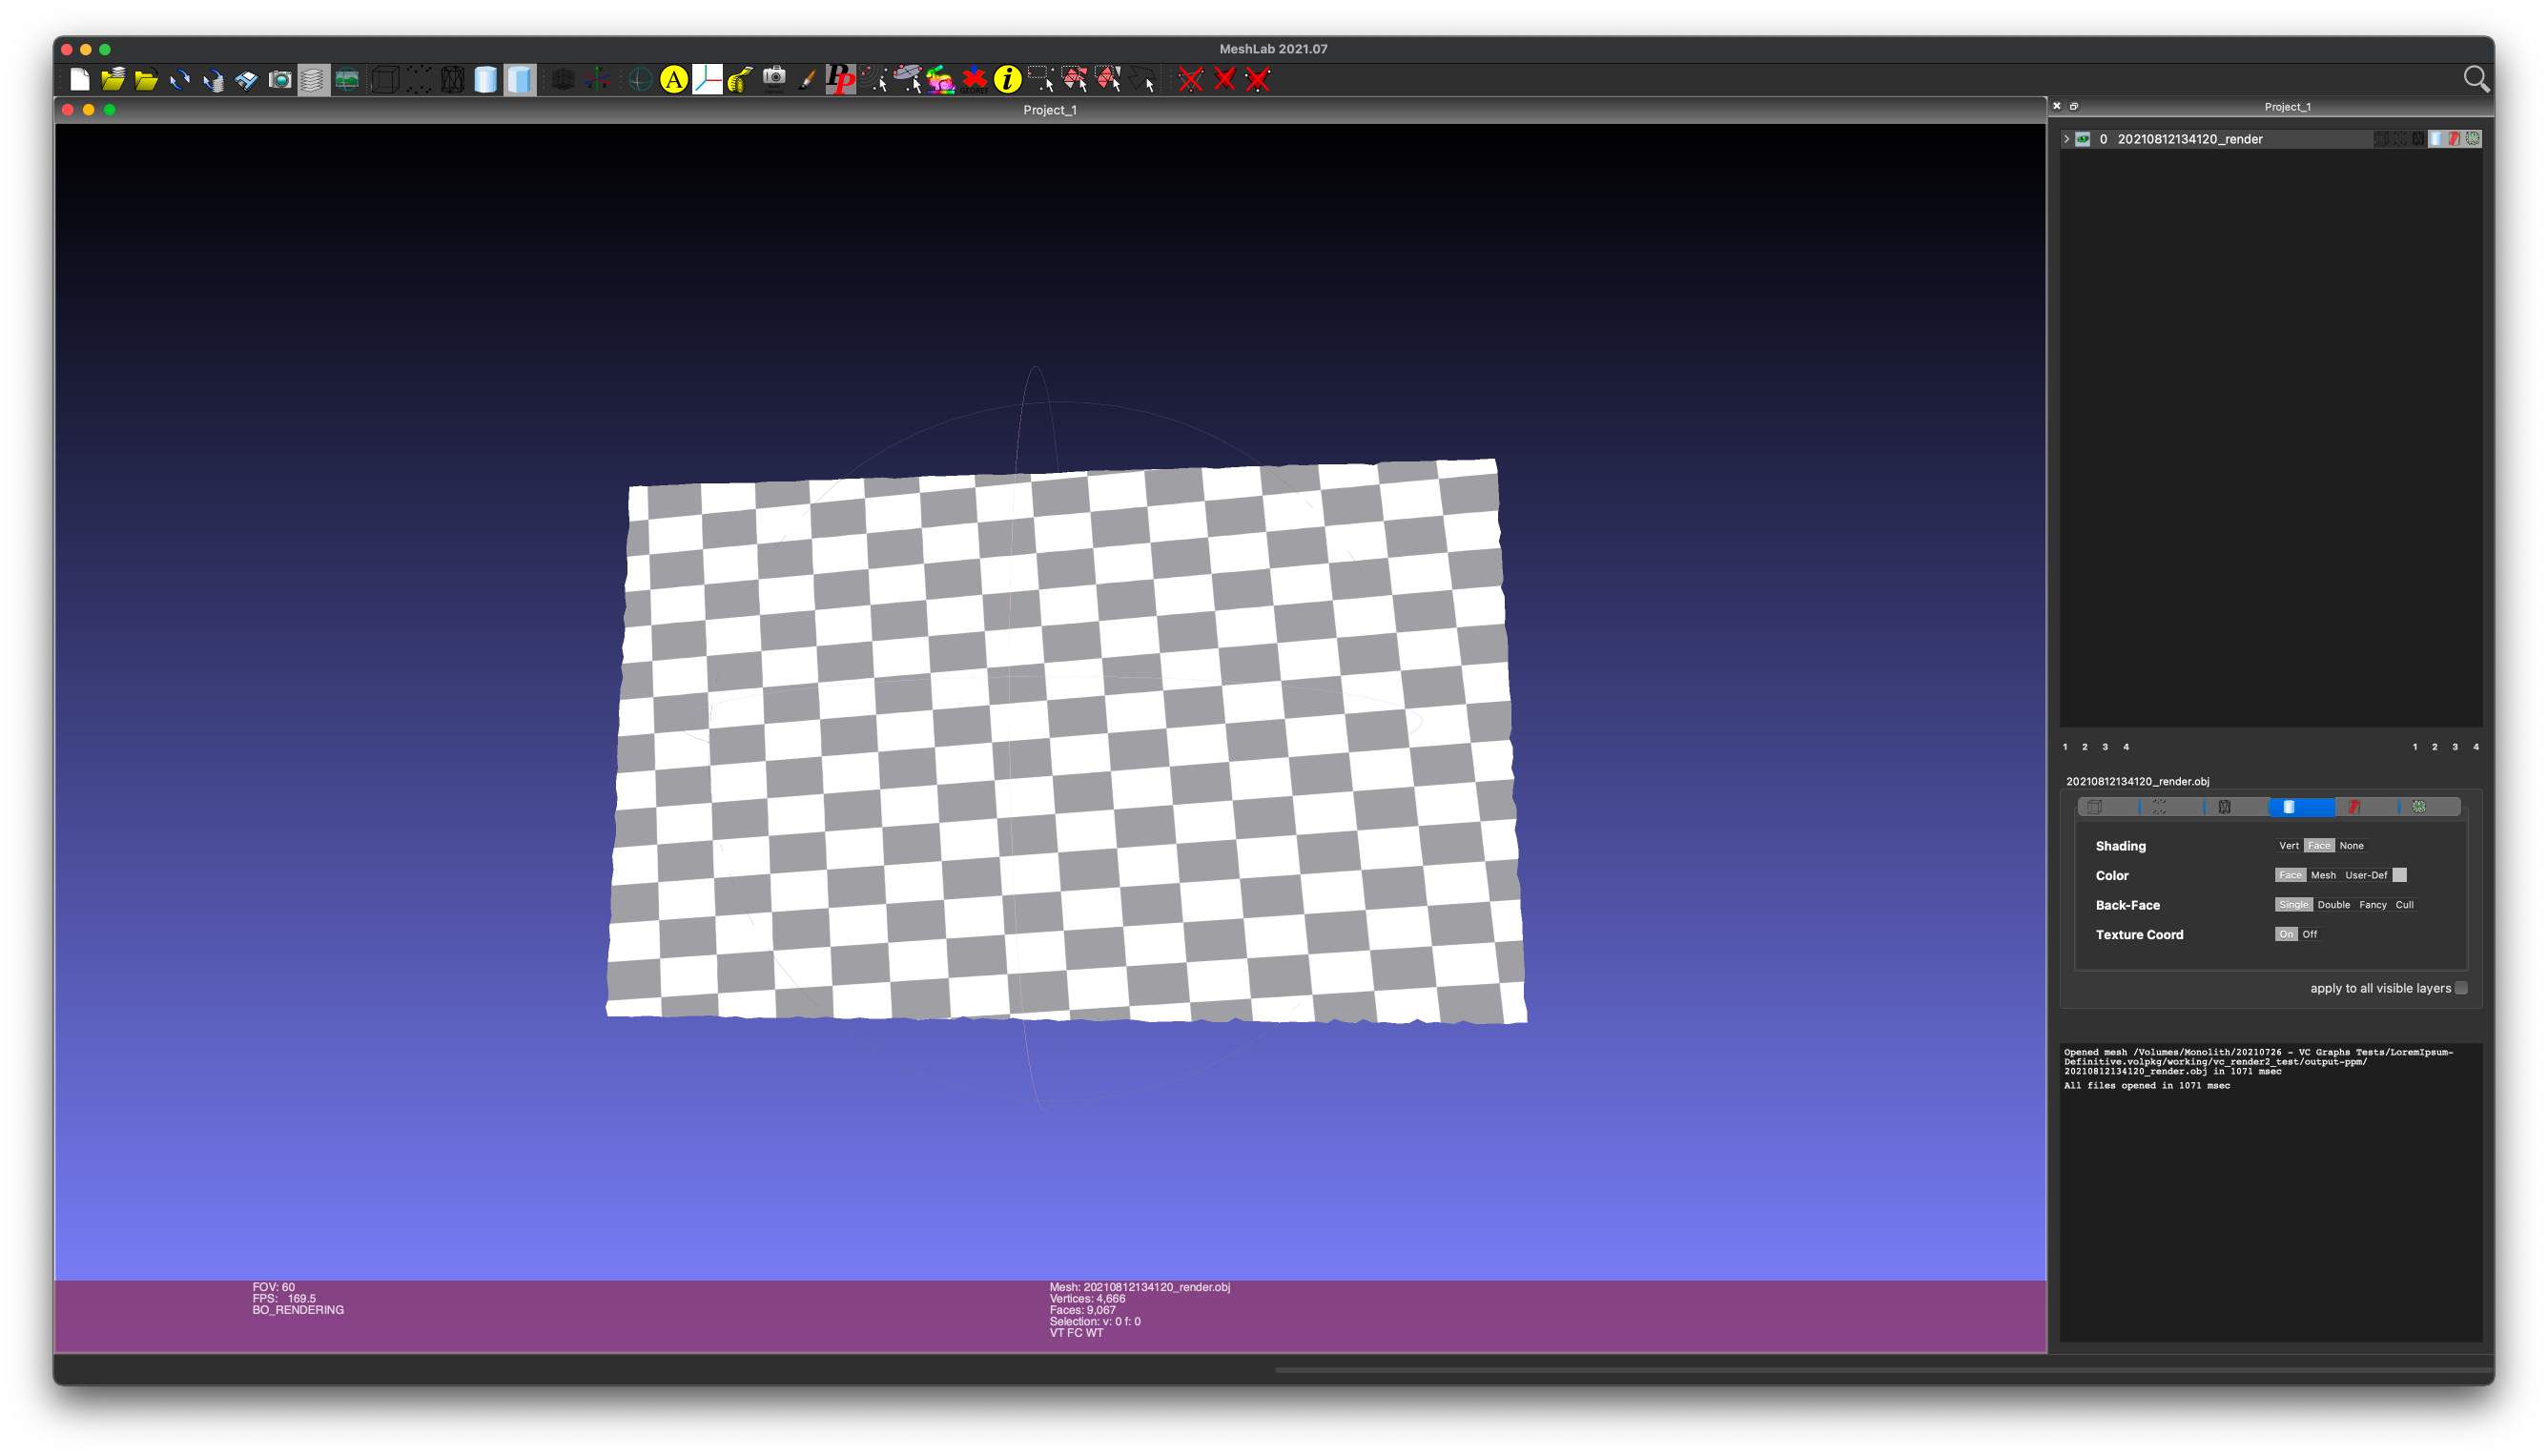Expand the 20210812134120_render layer row
Screen dimensions: 2548x1456
(x=2066, y=139)
